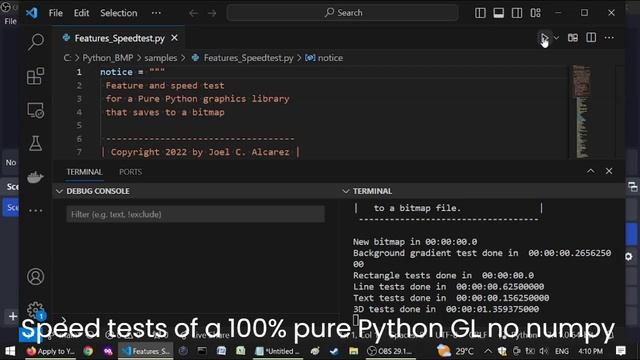Run the Python file
The height and width of the screenshot is (360, 640).
[544, 38]
